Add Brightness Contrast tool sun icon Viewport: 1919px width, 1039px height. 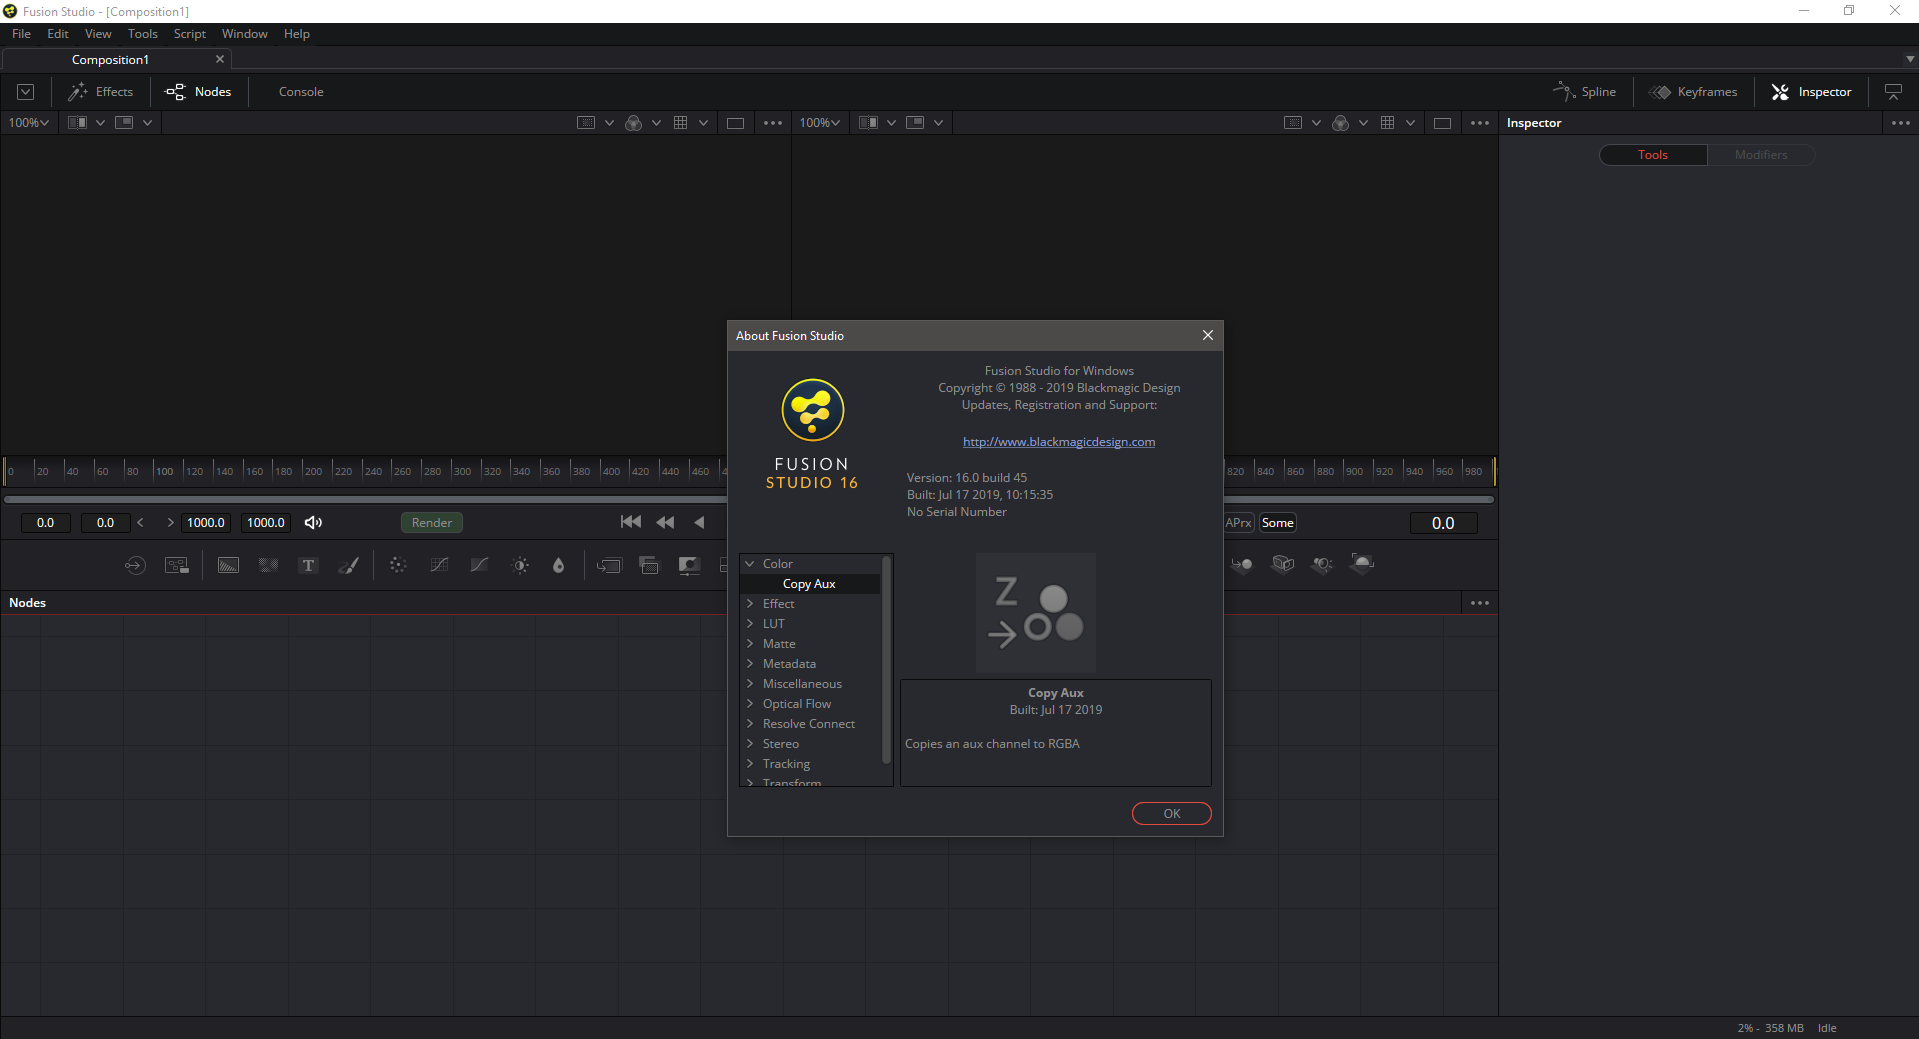tap(520, 565)
